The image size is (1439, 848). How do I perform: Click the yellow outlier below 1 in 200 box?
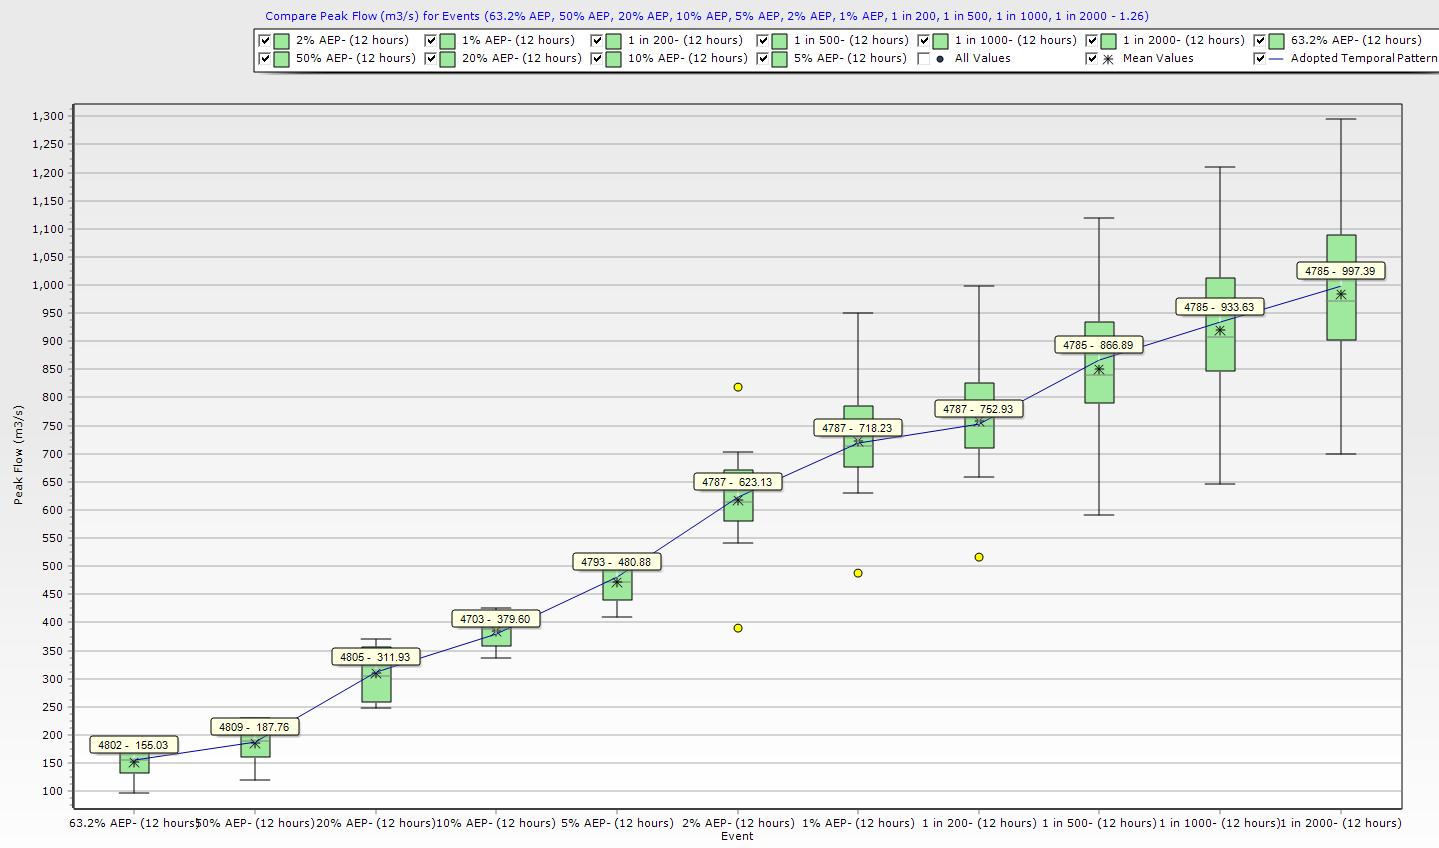[x=979, y=557]
